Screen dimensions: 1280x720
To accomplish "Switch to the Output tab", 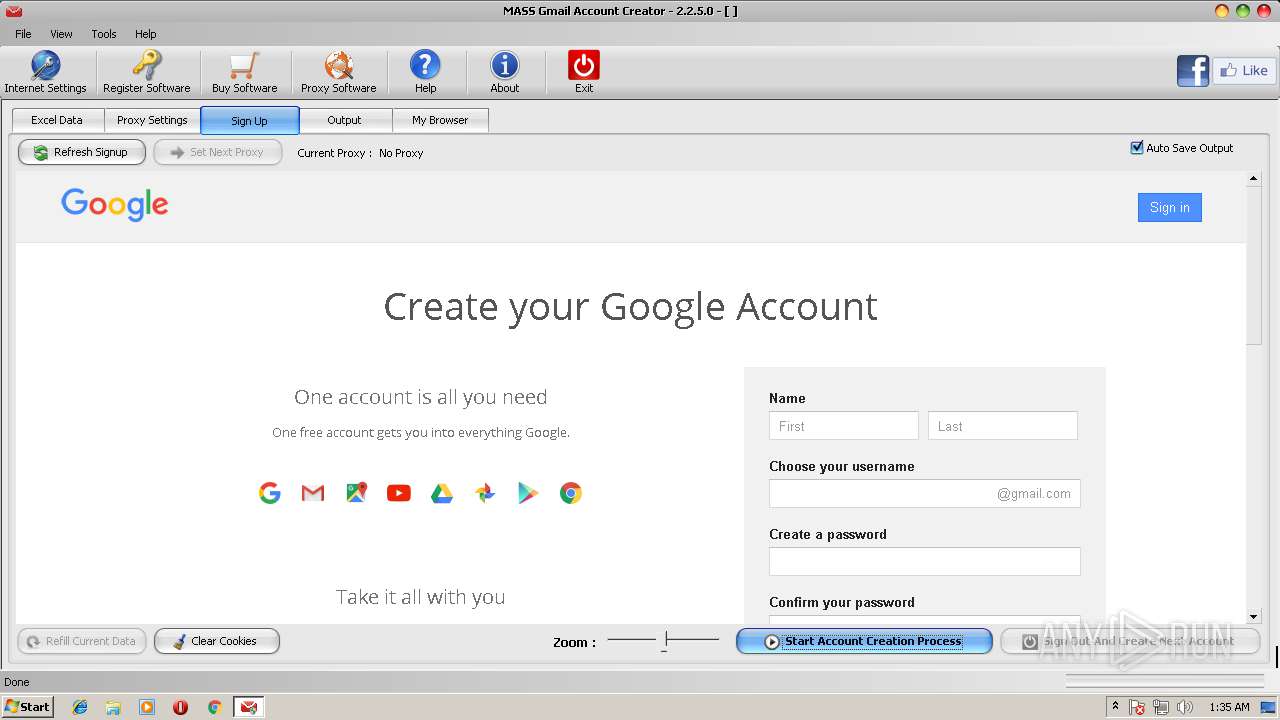I will [x=344, y=120].
